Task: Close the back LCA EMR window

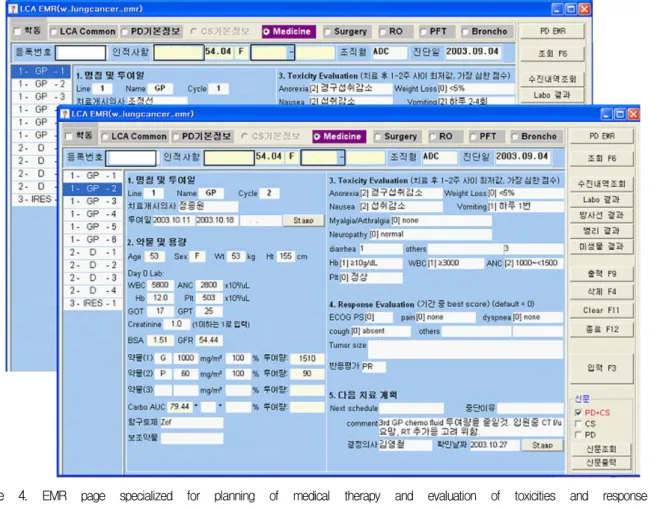Action: (x=585, y=9)
